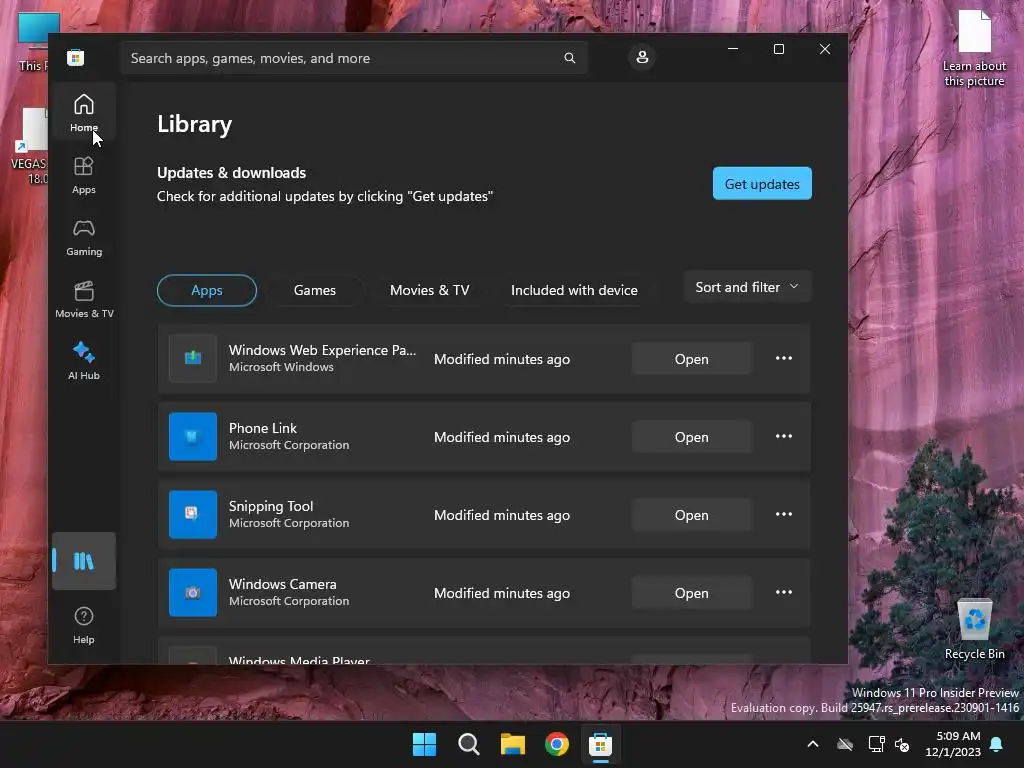Screen dimensions: 1024x768
Task: Open more options for Snipping Tool
Action: click(784, 515)
